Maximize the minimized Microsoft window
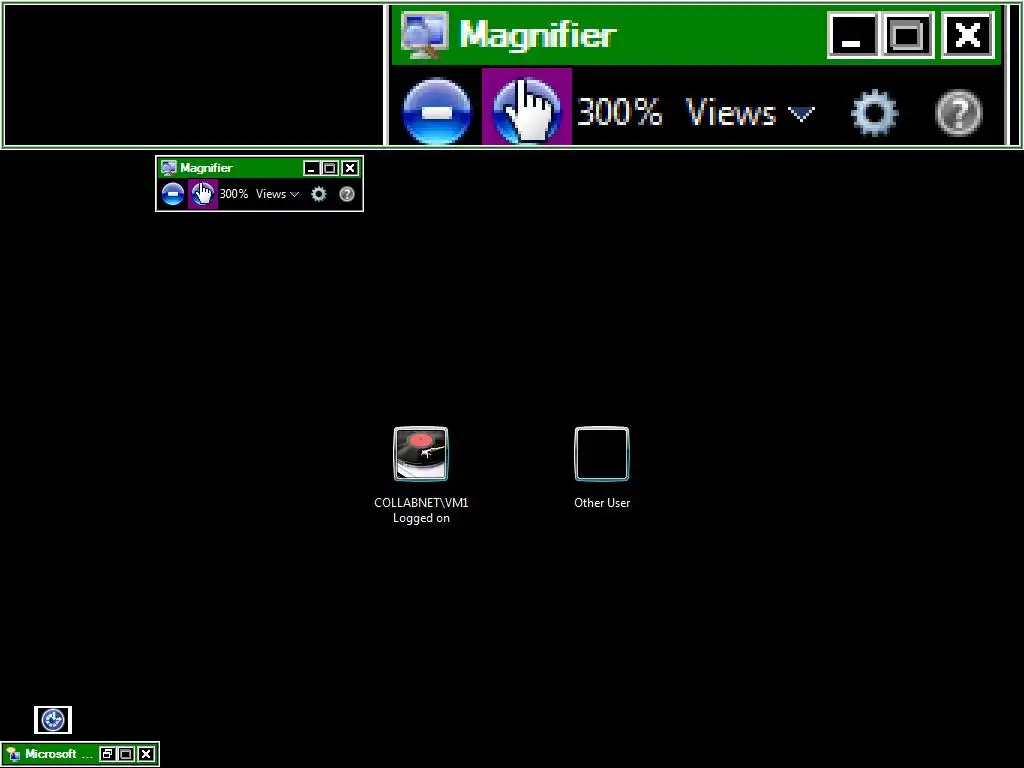The width and height of the screenshot is (1024, 768). (126, 754)
